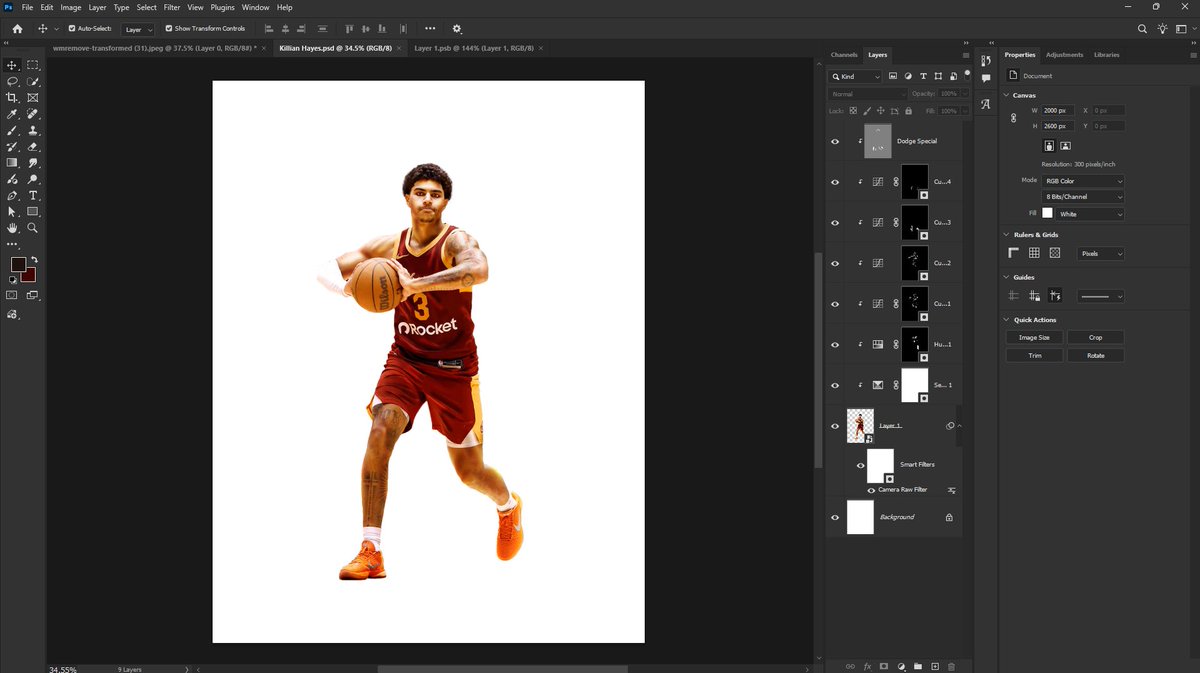The image size is (1200, 673).
Task: Toggle the rulers icon in Properties
Action: [1013, 253]
